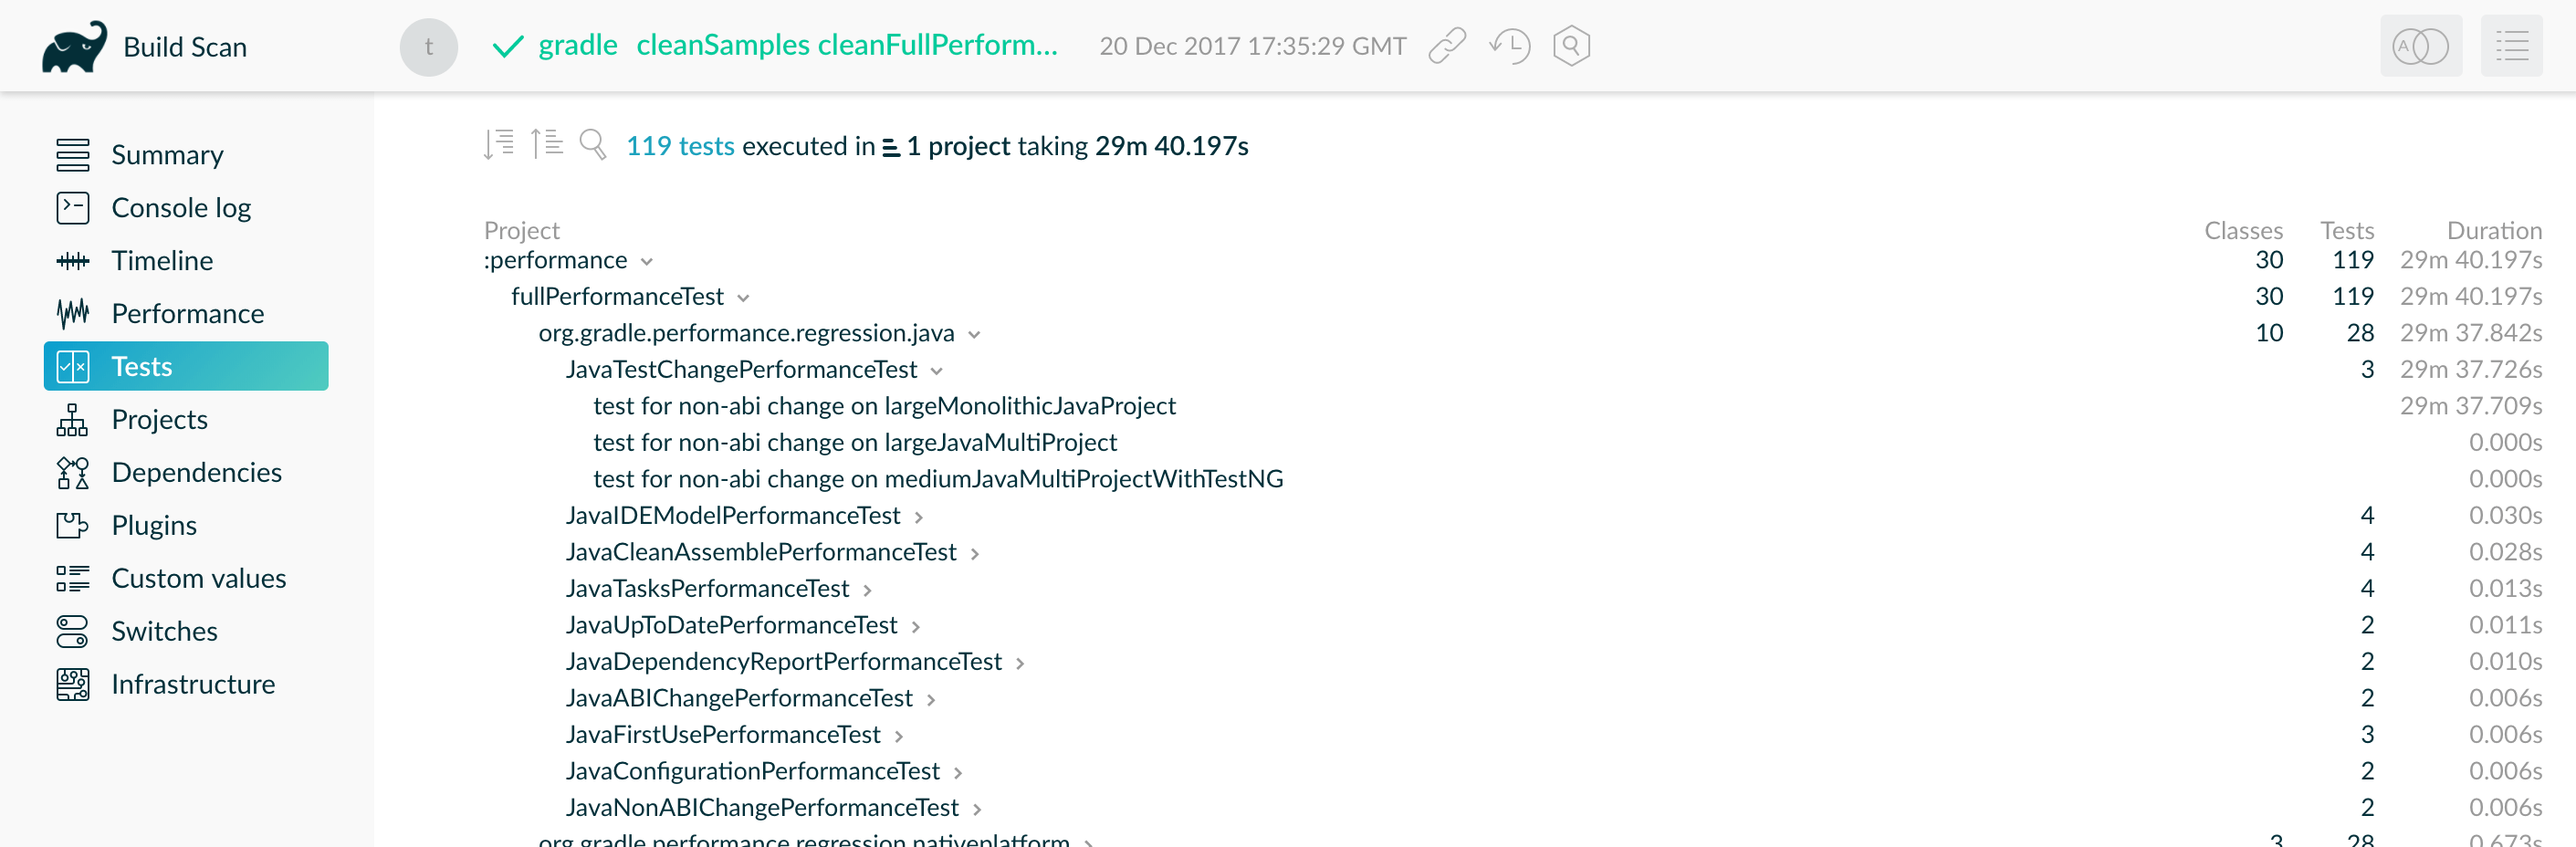Expand JavaCleanAssemblePerformanceTest class
The height and width of the screenshot is (847, 2576).
click(974, 554)
